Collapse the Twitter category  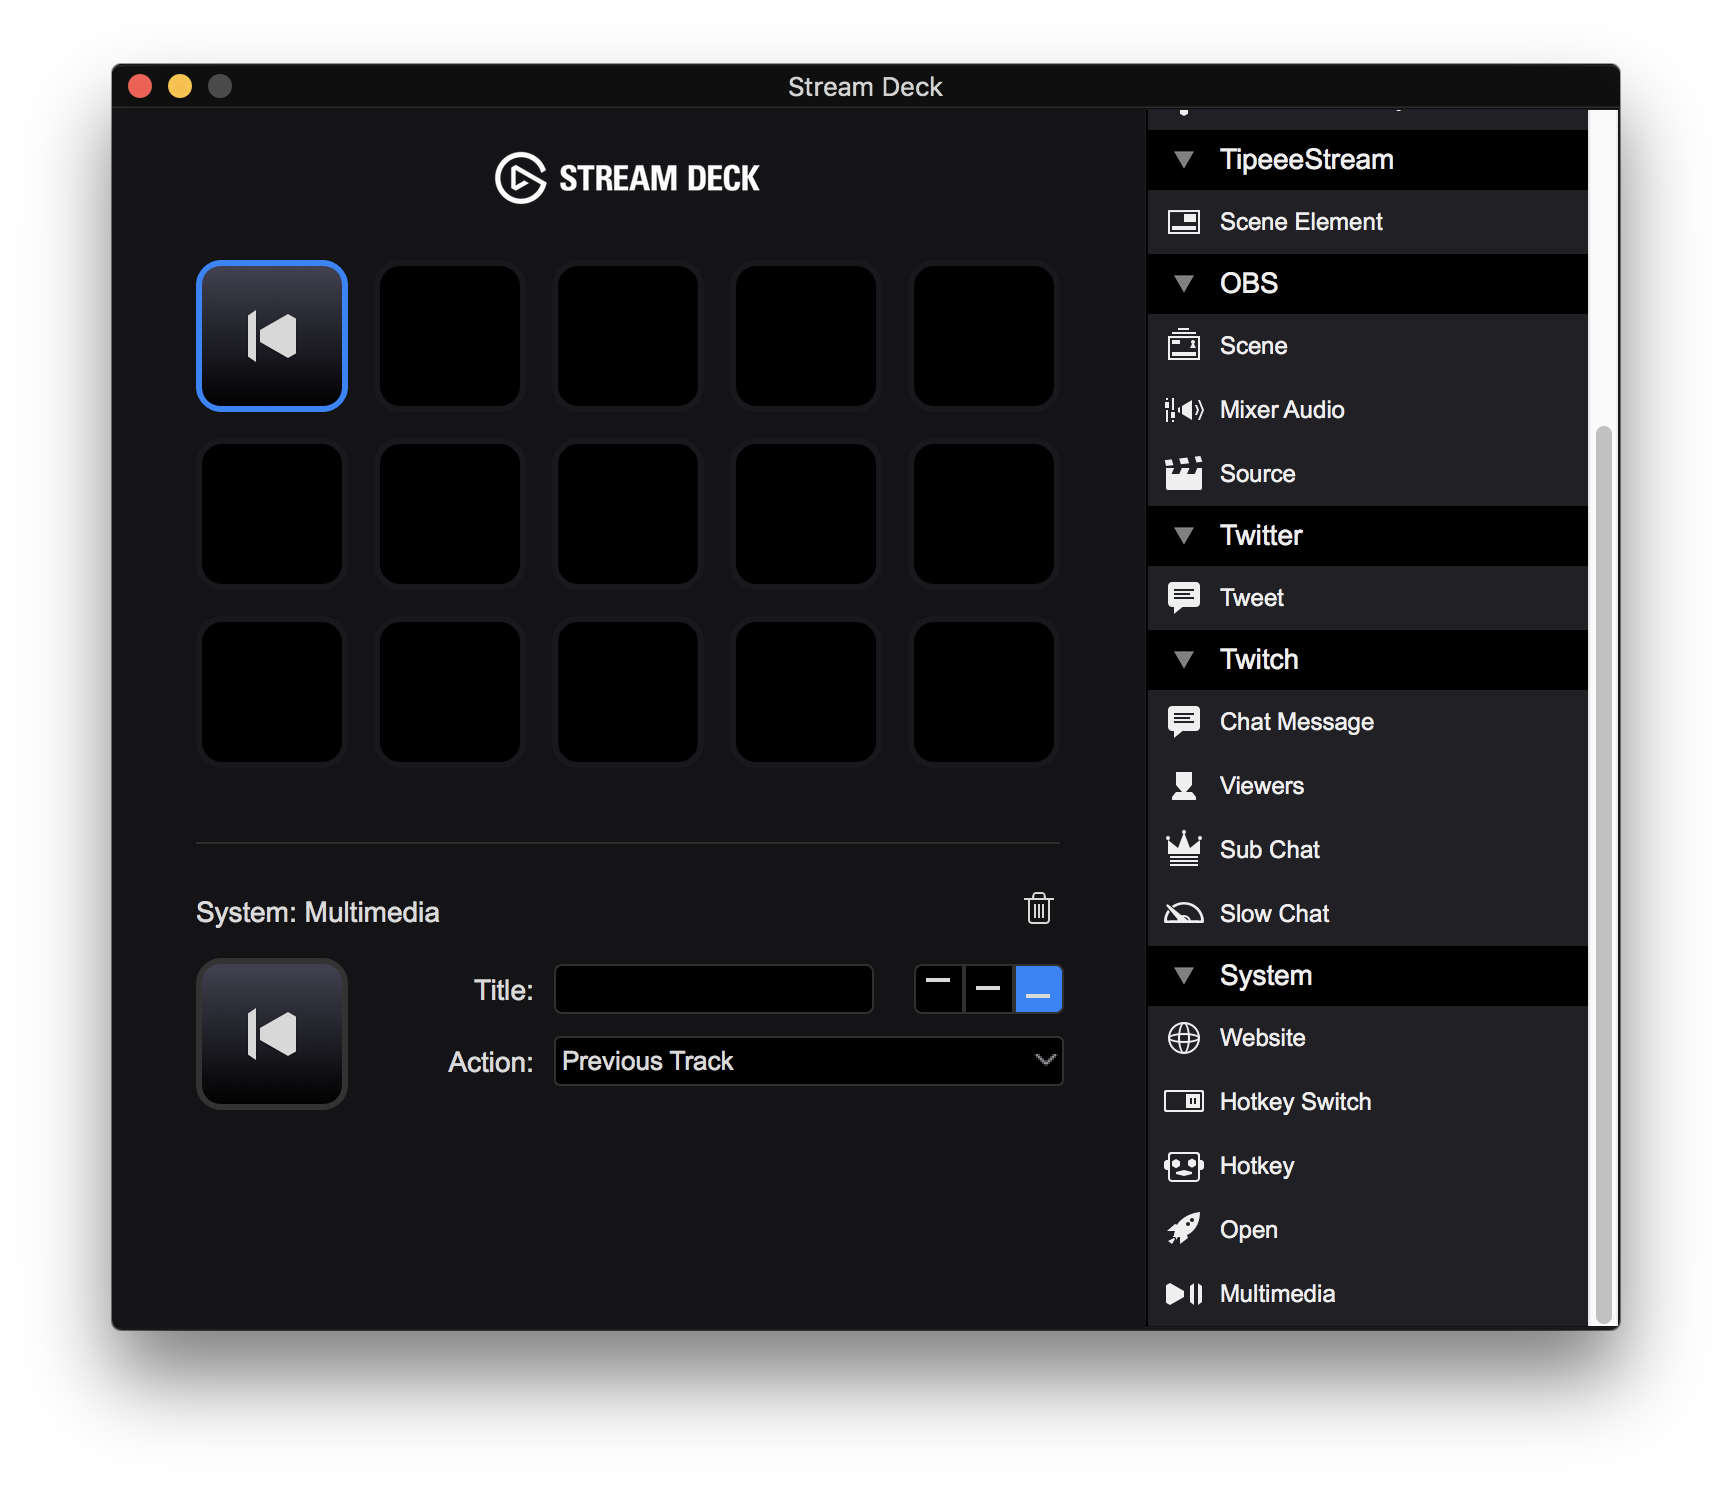click(1184, 536)
